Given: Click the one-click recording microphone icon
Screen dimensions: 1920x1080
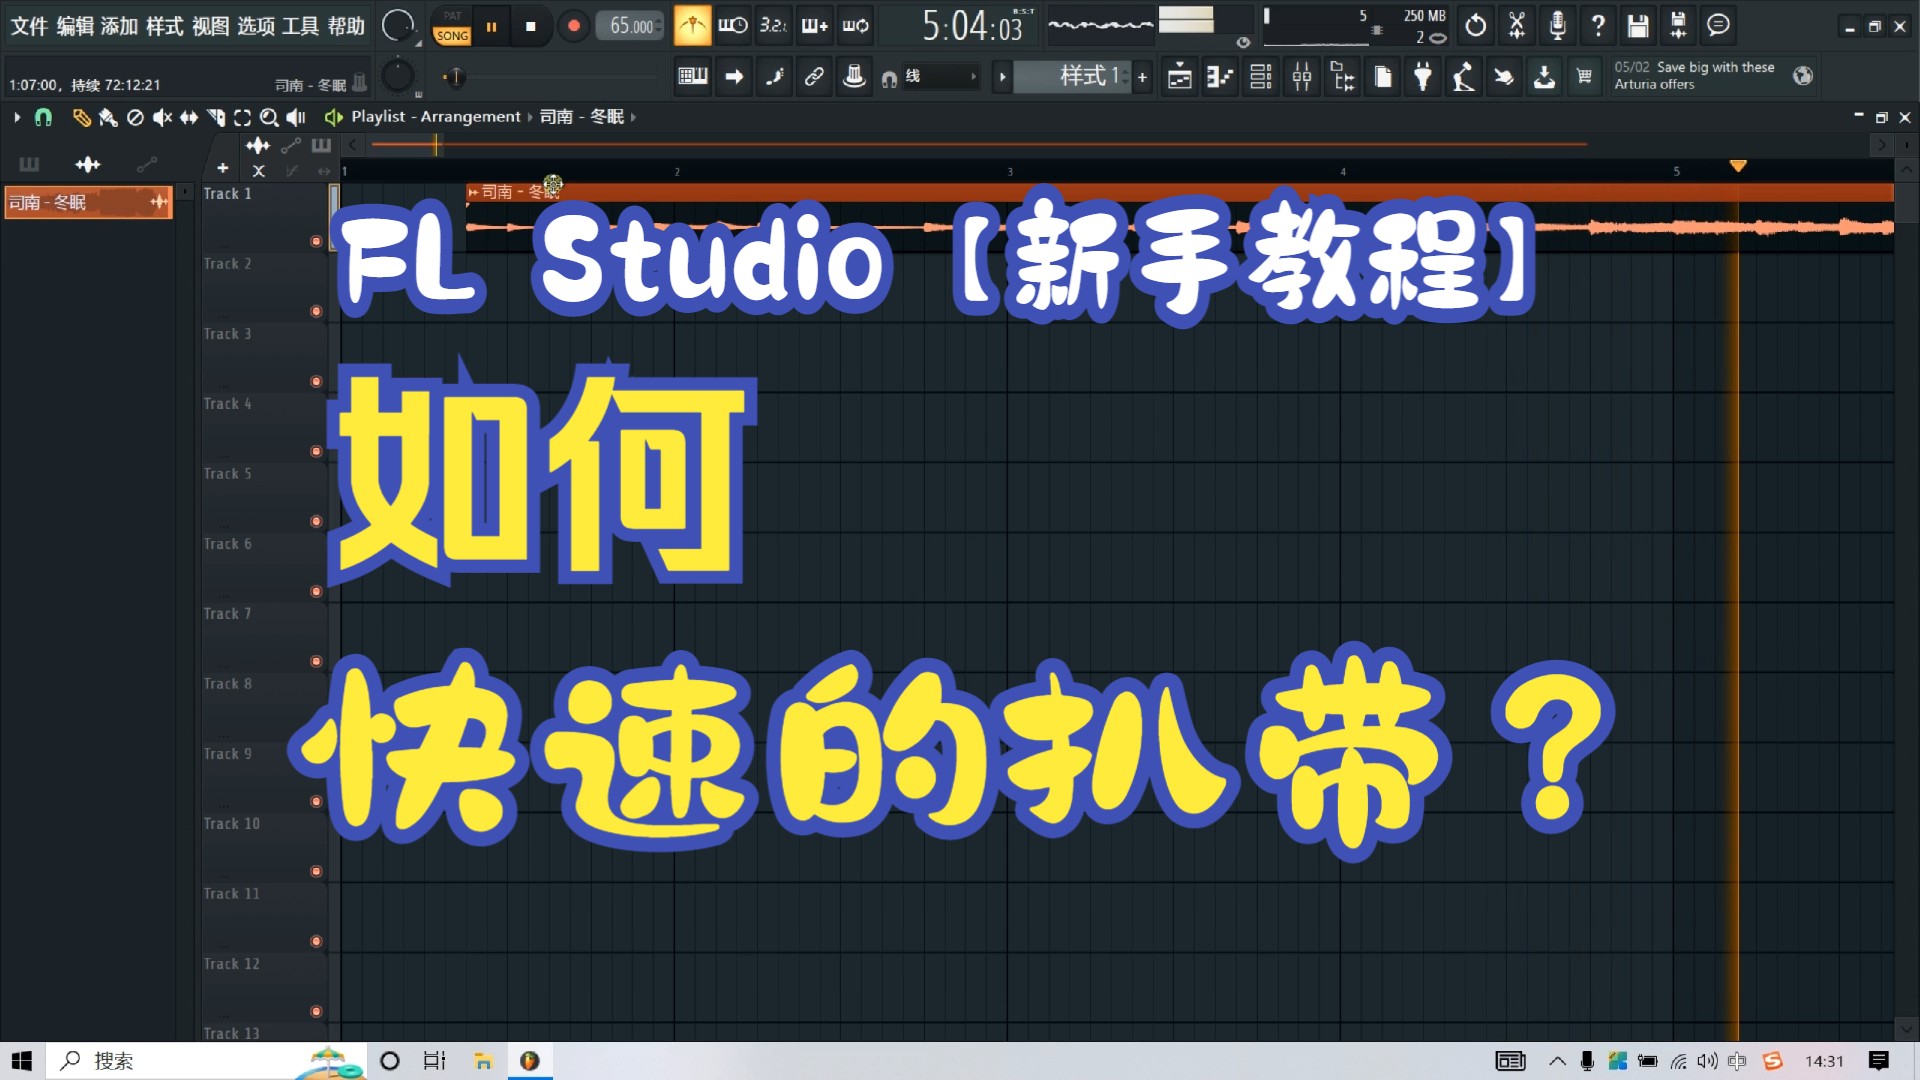Looking at the screenshot, I should coord(1557,26).
